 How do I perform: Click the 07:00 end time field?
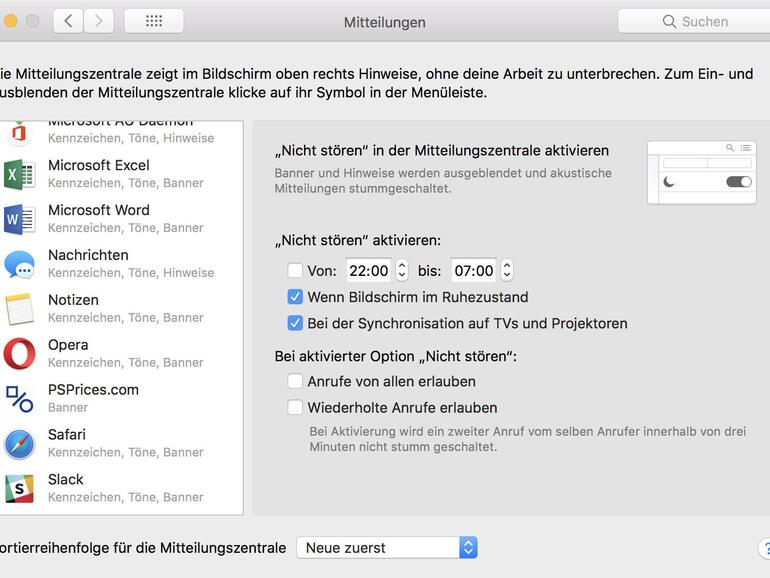pyautogui.click(x=474, y=270)
